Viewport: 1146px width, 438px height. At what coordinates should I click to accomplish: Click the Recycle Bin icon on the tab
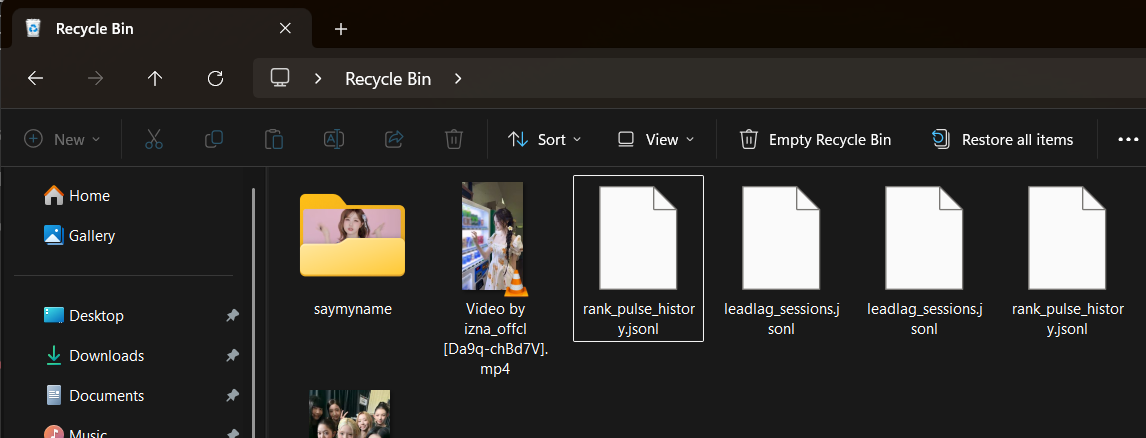[33, 29]
